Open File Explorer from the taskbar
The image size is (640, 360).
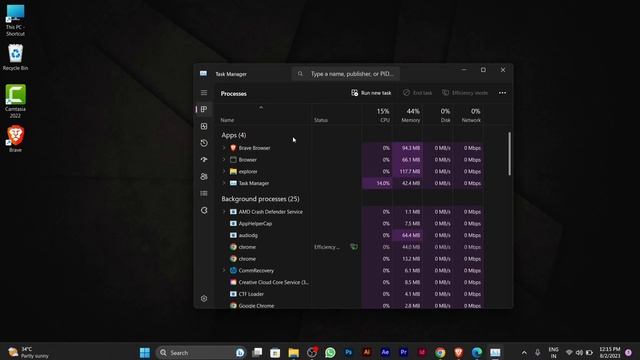pos(293,353)
